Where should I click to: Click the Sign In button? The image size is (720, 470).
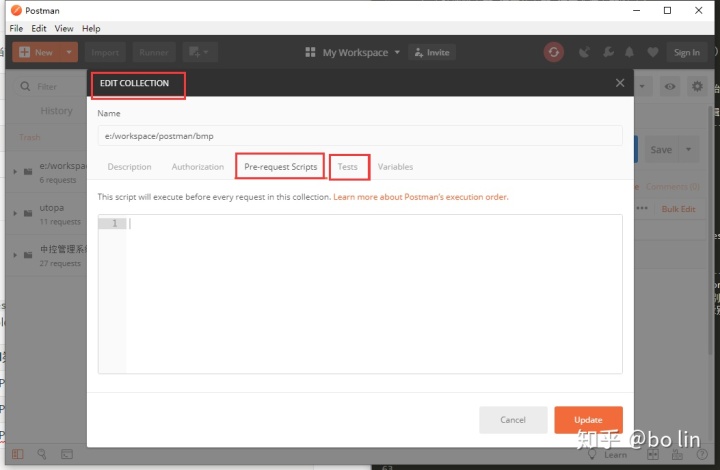click(x=687, y=52)
